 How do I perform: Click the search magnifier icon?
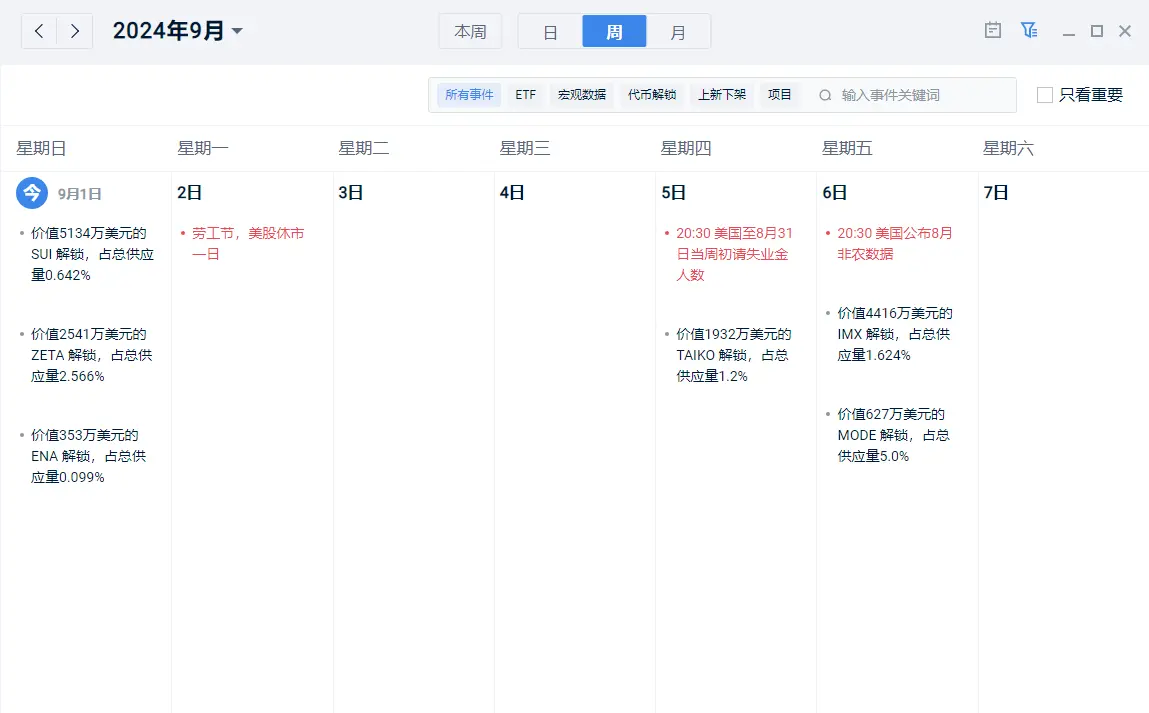(825, 95)
